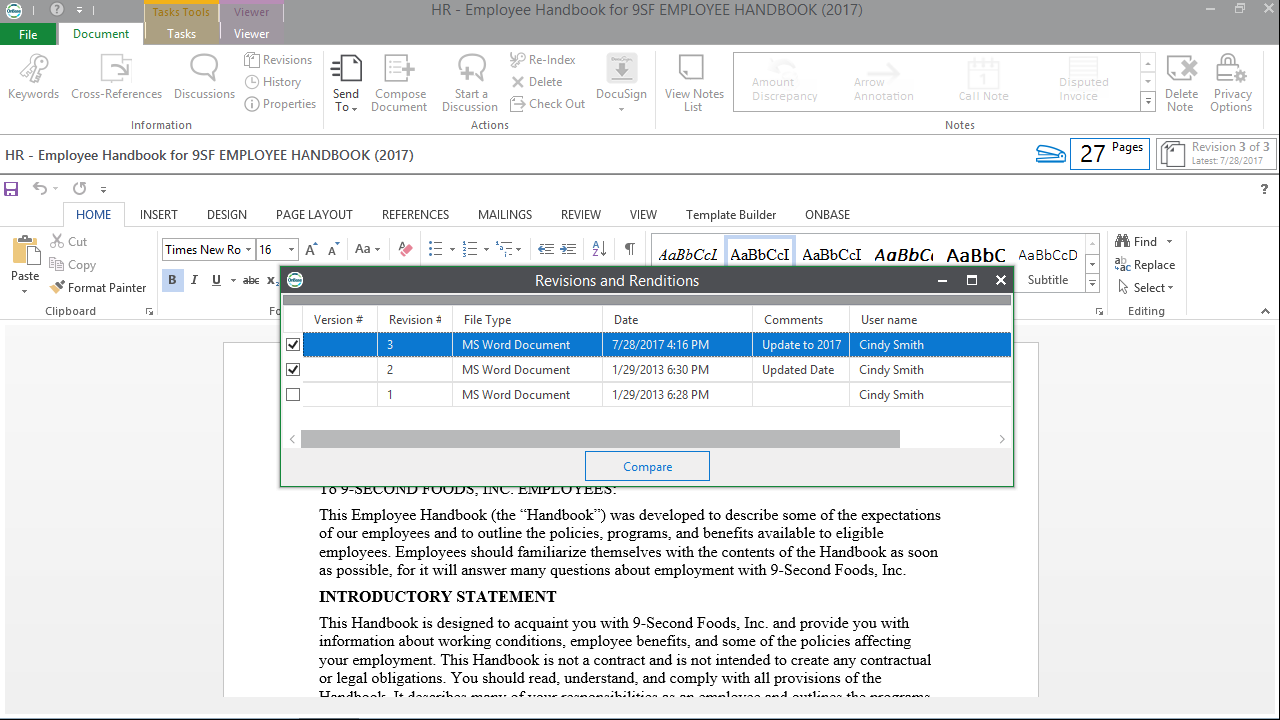Open the Select dropdown in Editing
Screen dimensions: 1280x720
pos(1170,288)
